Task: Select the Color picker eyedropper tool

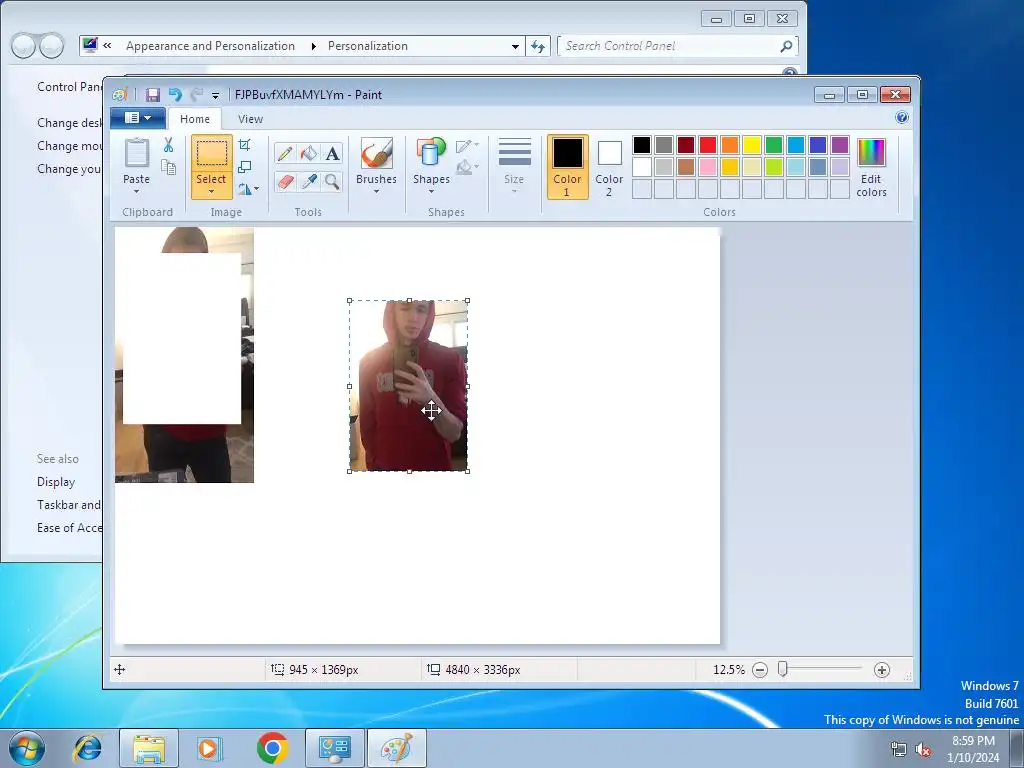Action: 308,181
